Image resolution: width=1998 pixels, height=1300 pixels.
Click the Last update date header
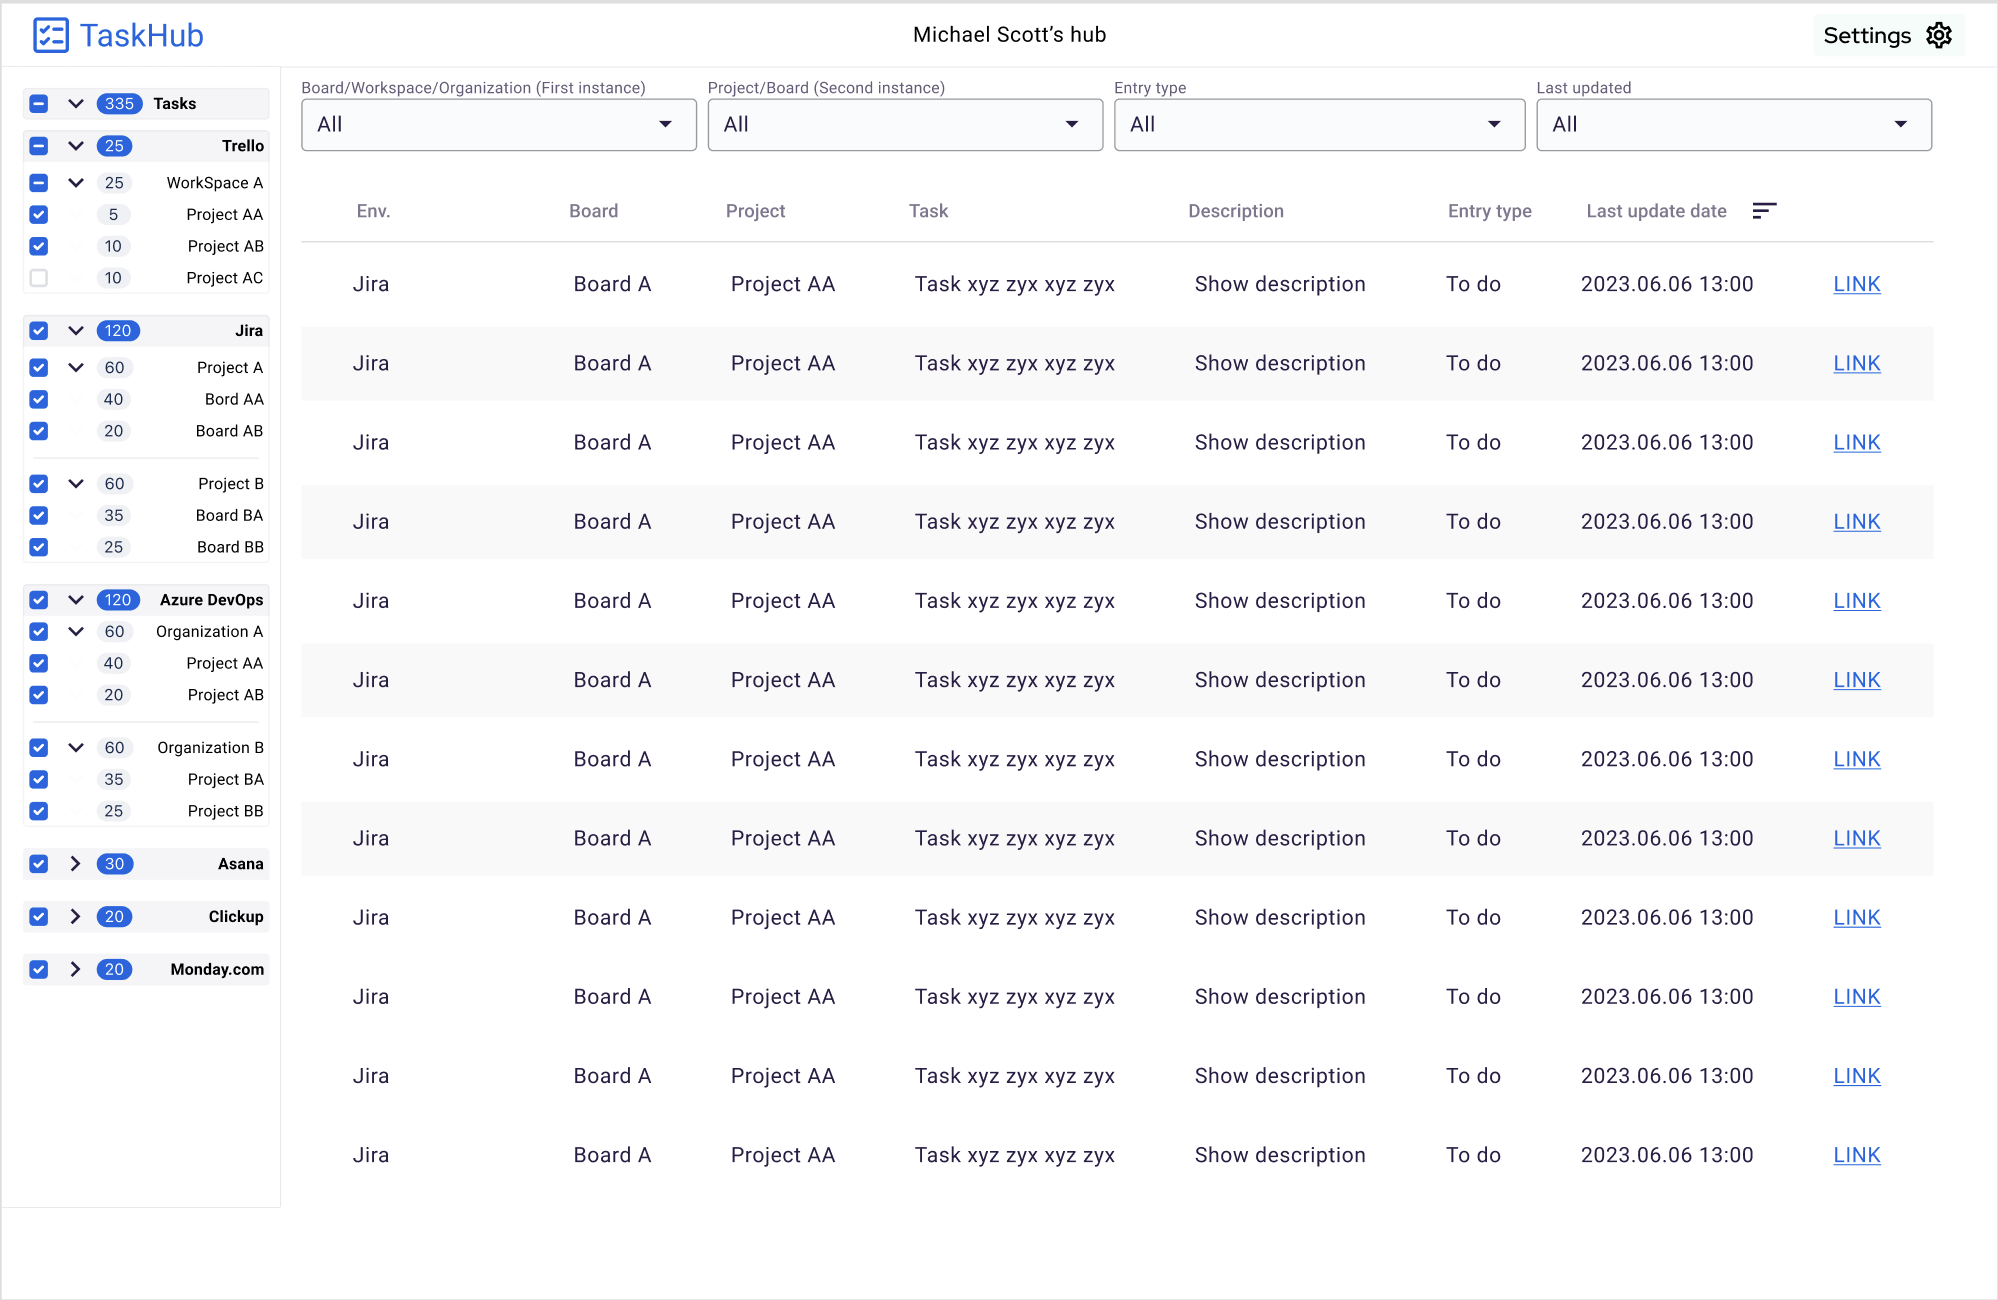[x=1656, y=211]
